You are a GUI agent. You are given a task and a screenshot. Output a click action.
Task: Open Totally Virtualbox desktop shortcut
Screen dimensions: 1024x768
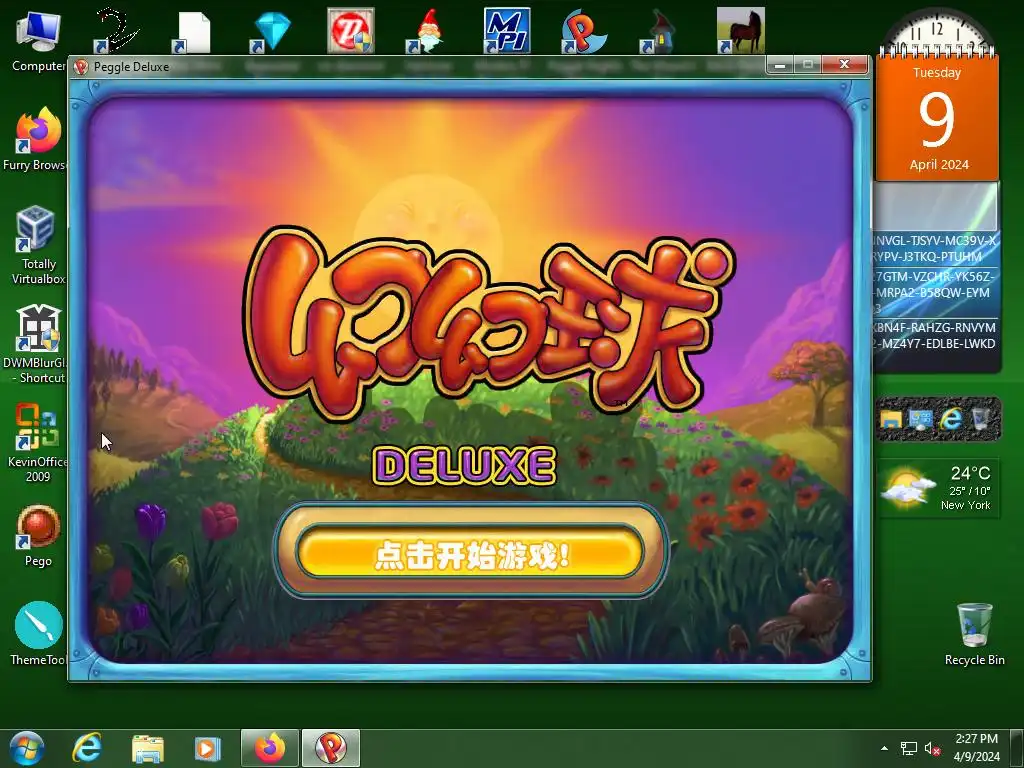click(38, 246)
